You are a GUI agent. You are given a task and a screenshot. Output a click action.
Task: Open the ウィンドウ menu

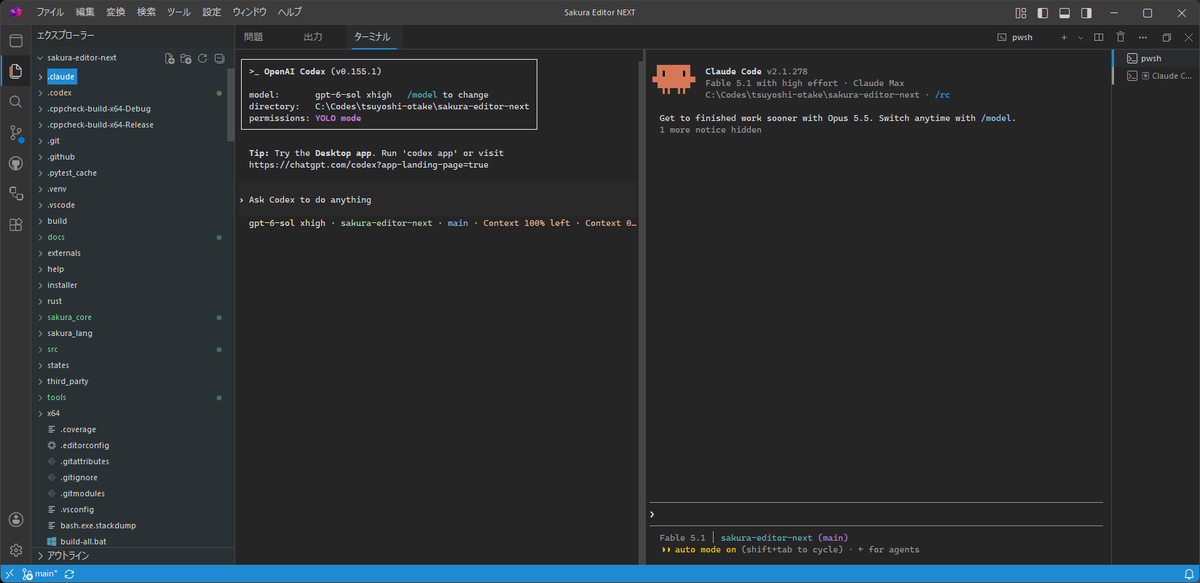click(x=249, y=12)
